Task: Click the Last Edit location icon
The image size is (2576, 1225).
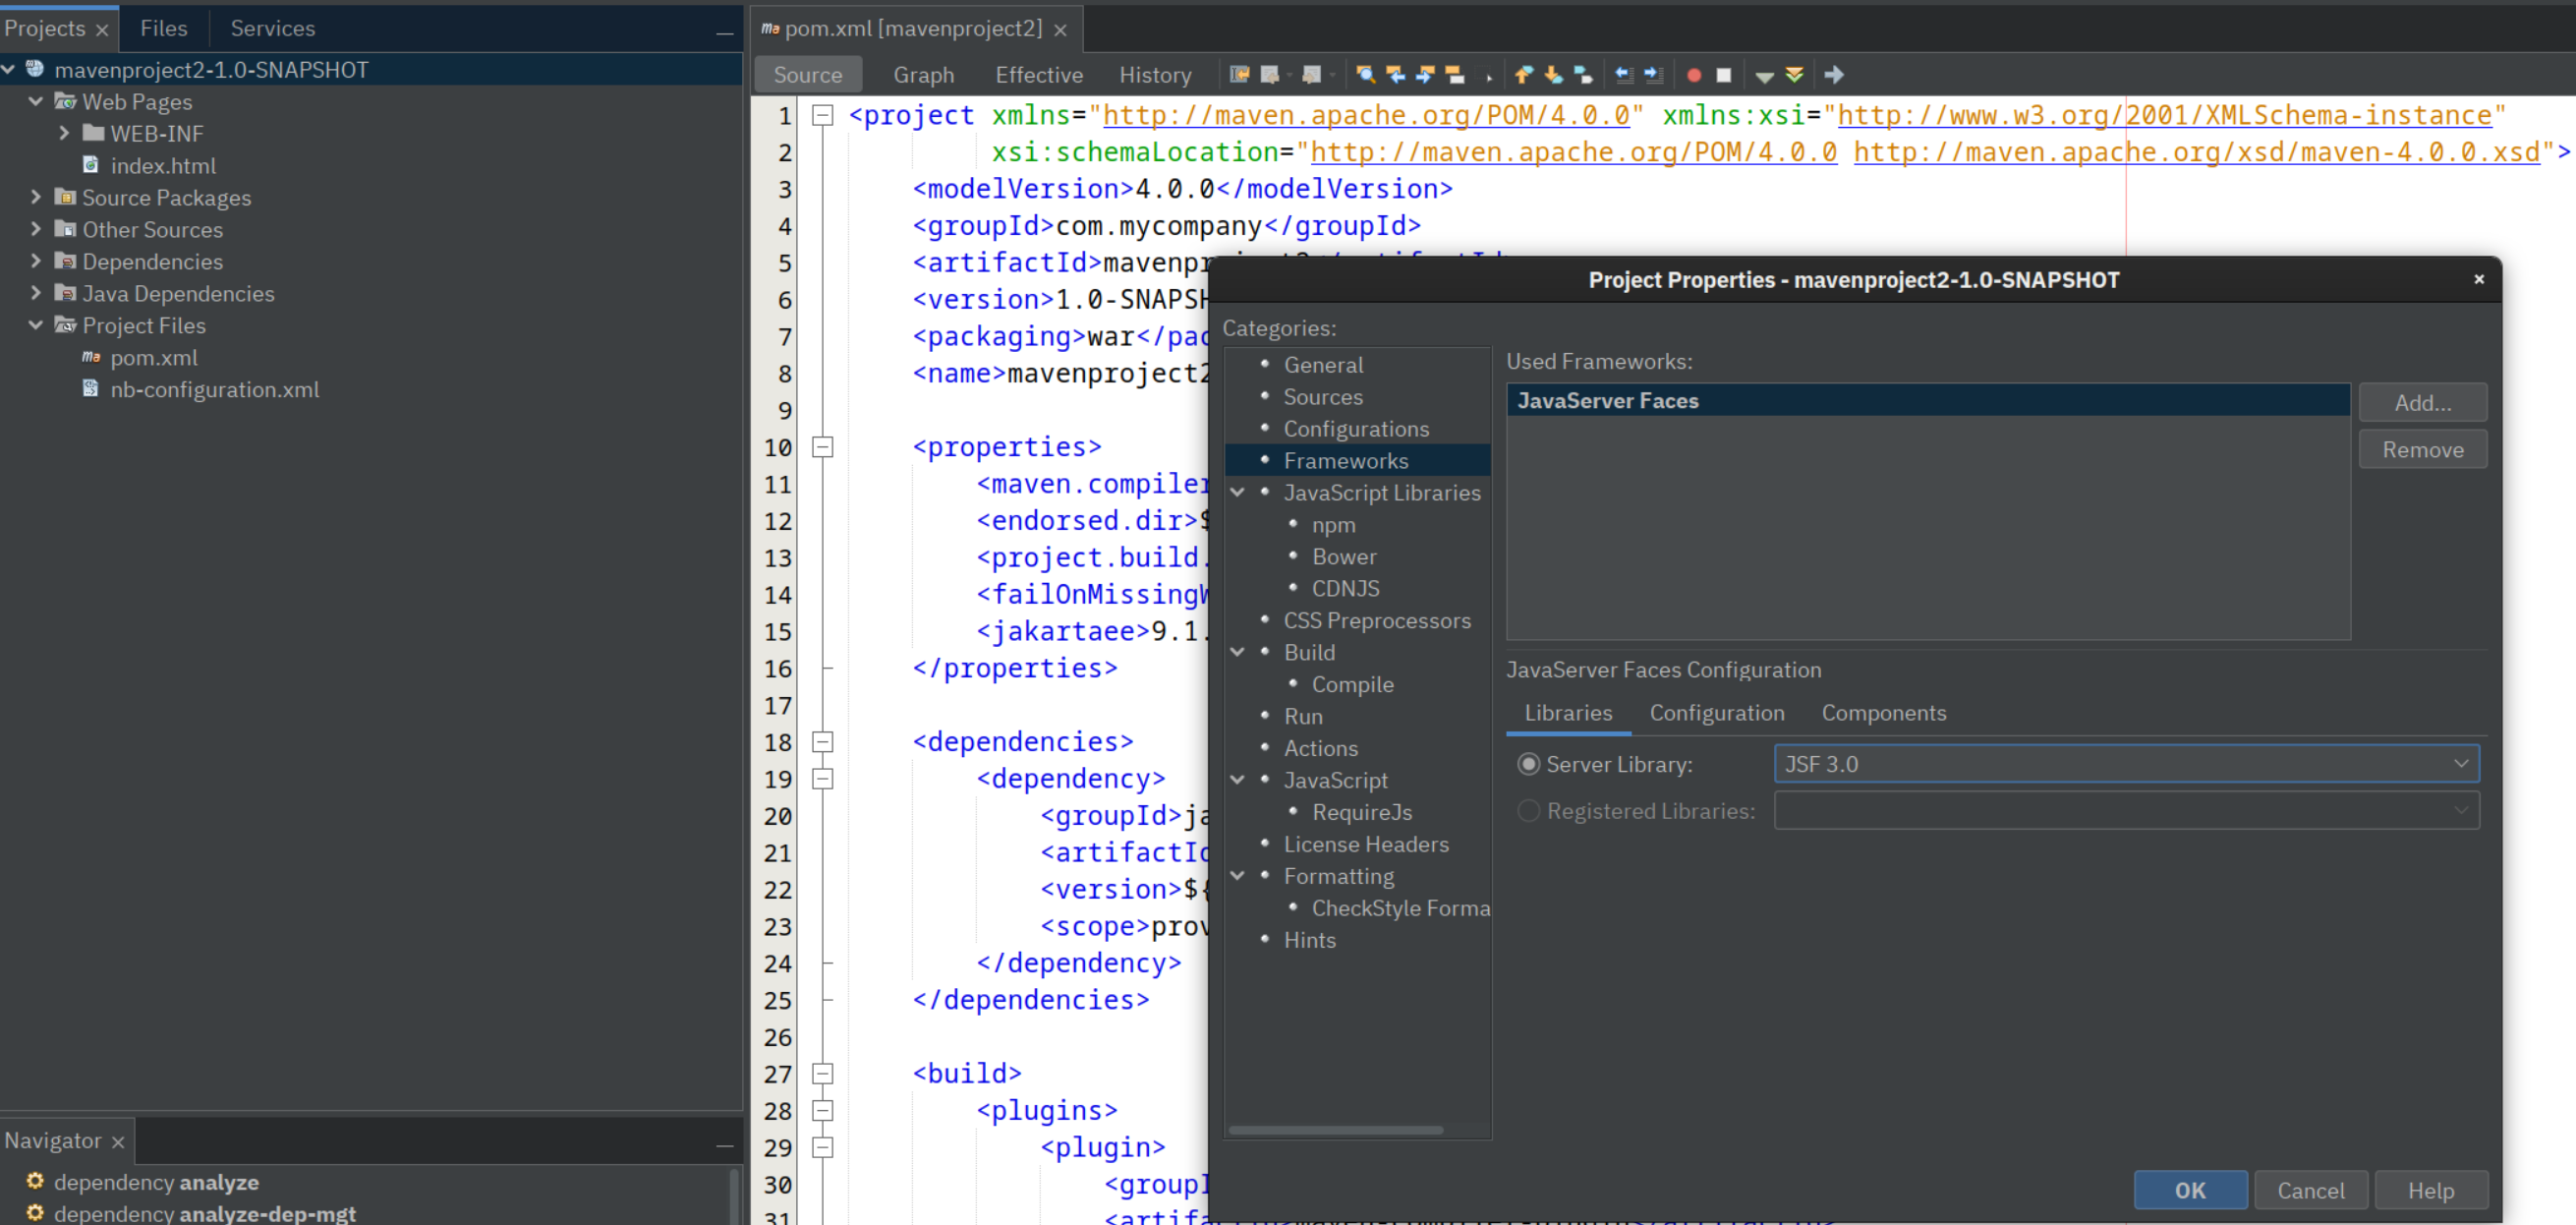Action: coord(1239,75)
